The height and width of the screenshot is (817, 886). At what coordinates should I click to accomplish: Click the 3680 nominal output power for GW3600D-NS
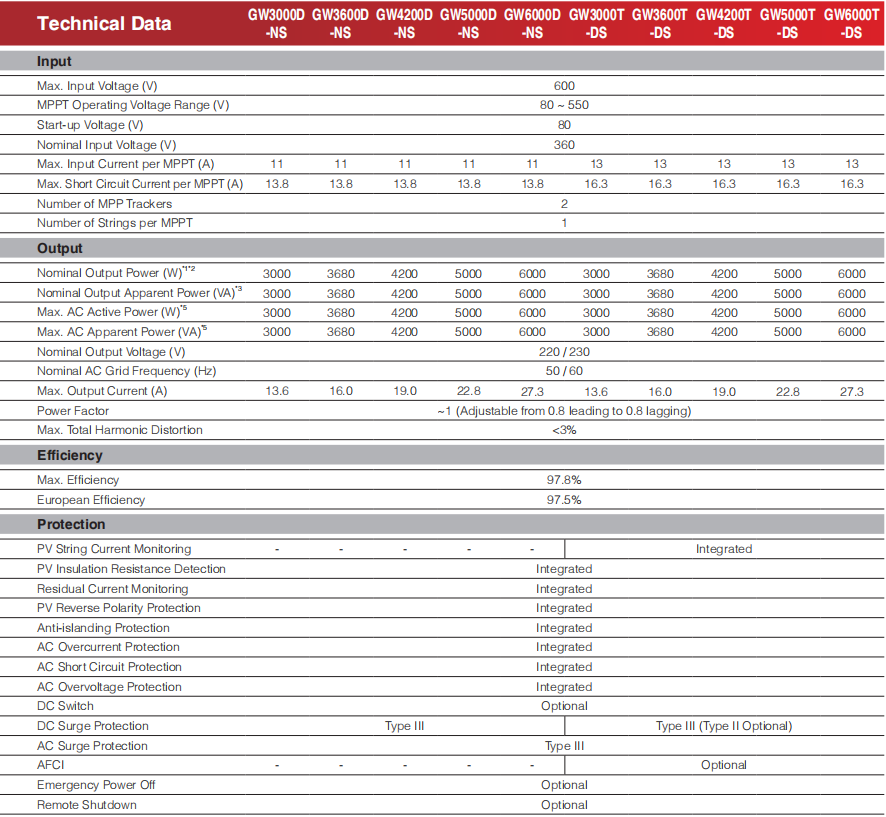(341, 274)
